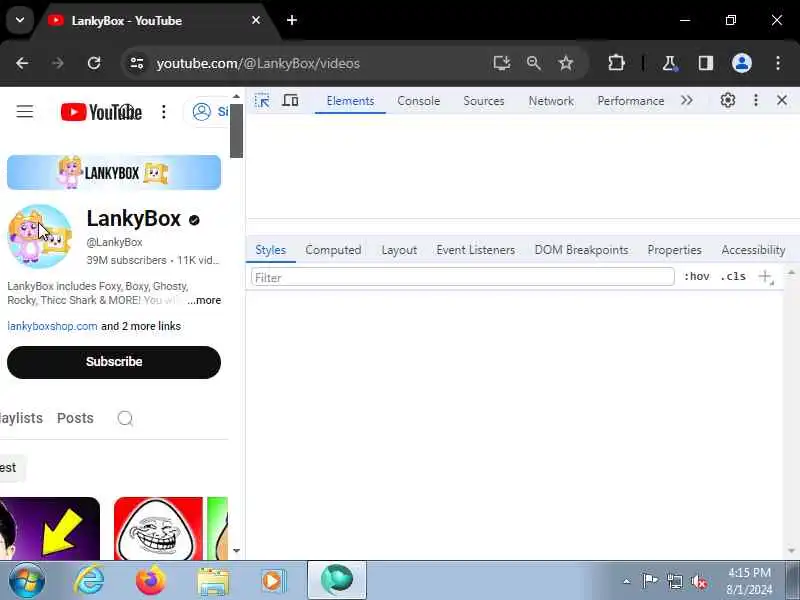Image resolution: width=800 pixels, height=600 pixels.
Task: Switch to Computed pane tab
Action: point(333,250)
